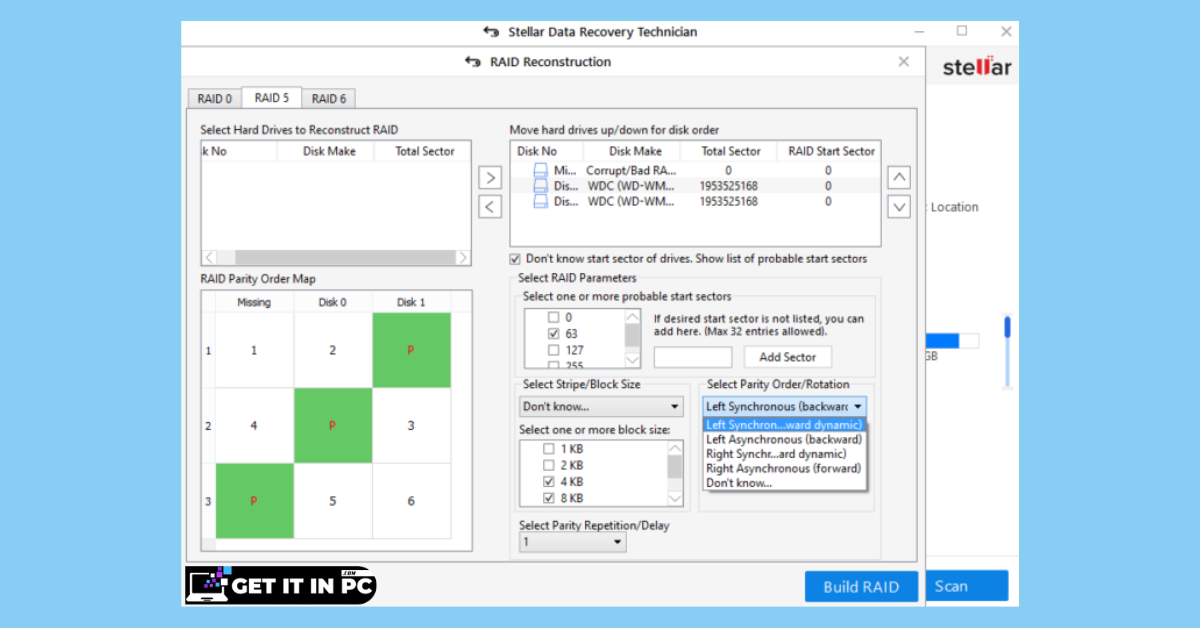Click the Scan button in main window

967,586
